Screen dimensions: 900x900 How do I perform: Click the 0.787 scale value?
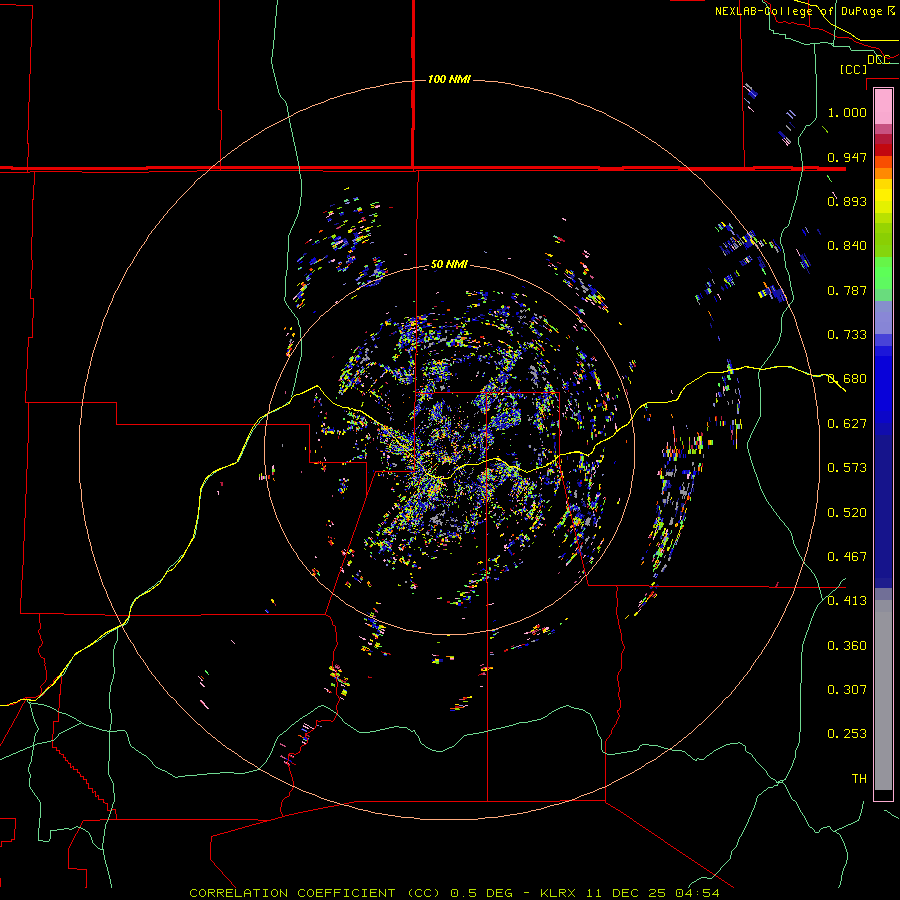[847, 290]
